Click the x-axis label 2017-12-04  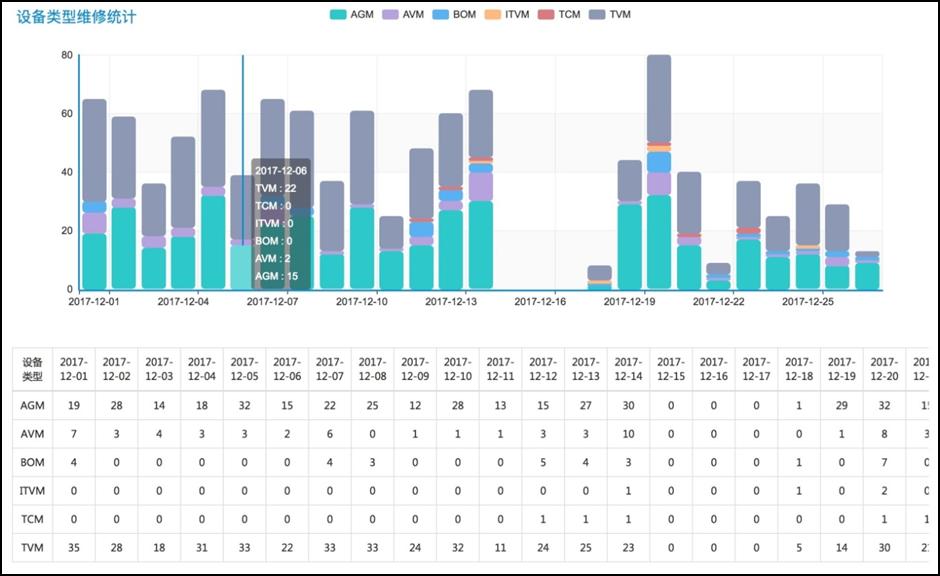point(183,301)
